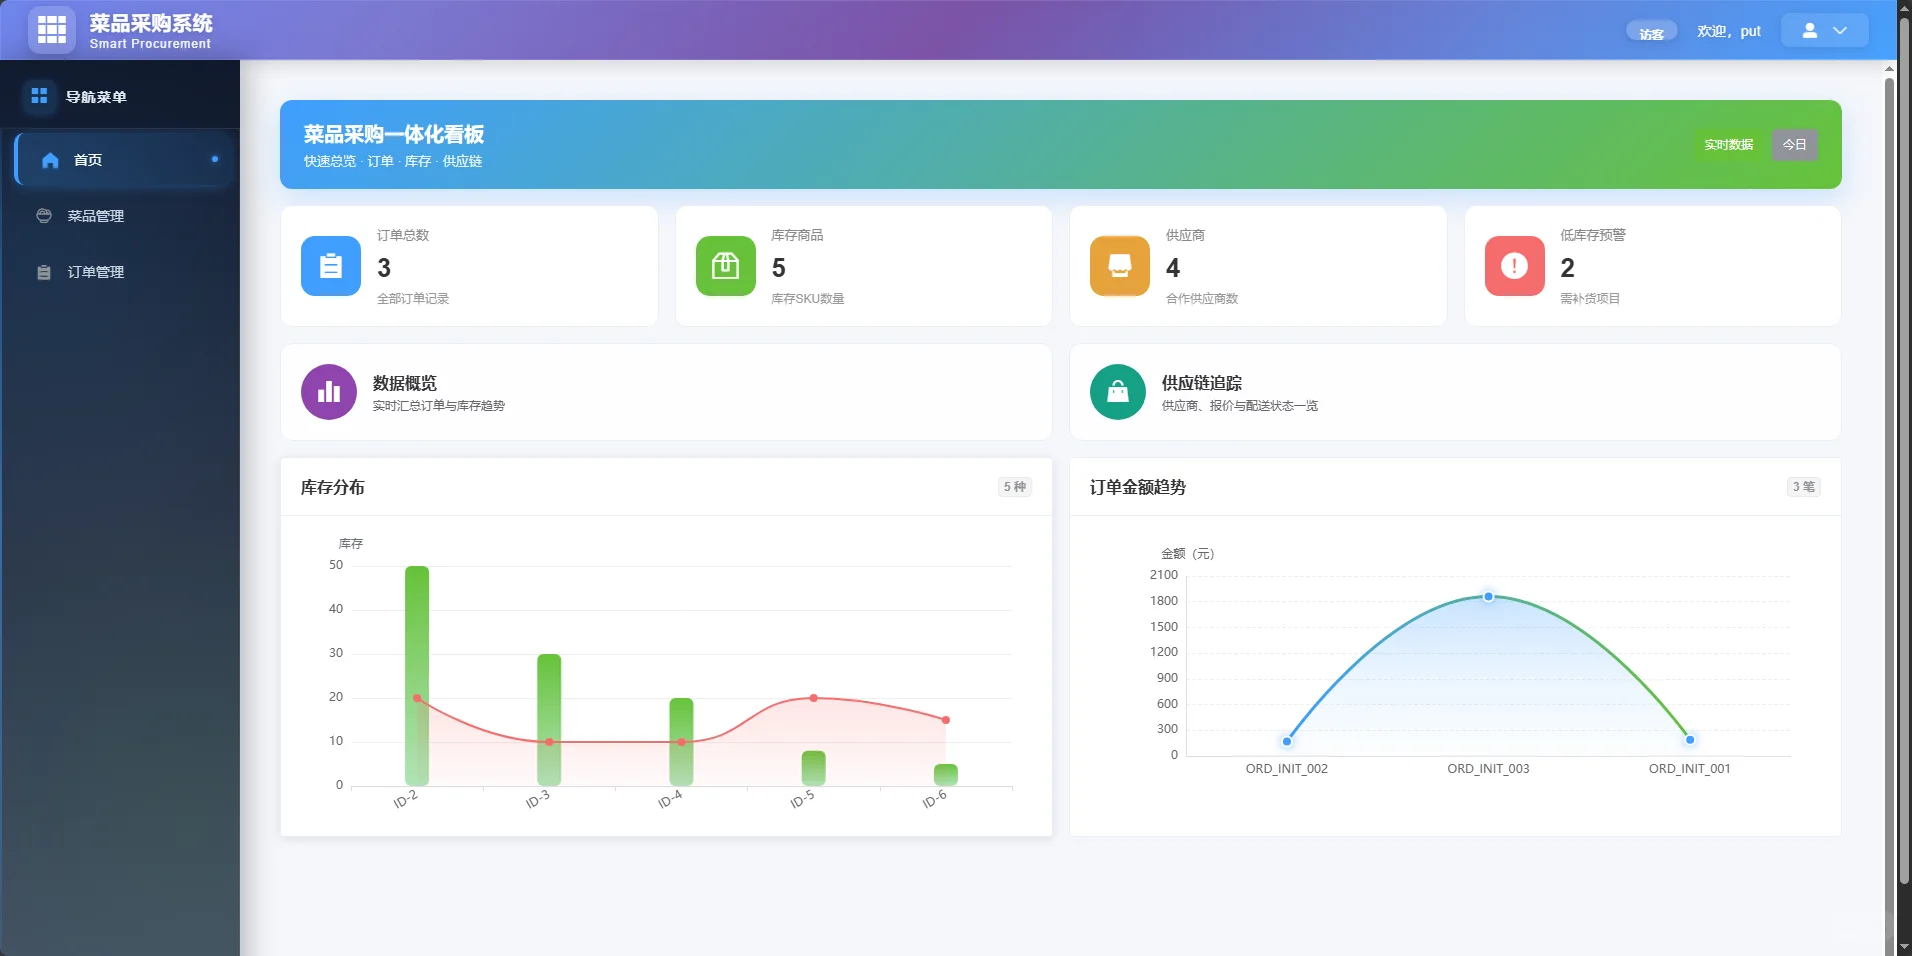This screenshot has height=956, width=1912.
Task: Click the 实时数据 tag button
Action: click(1729, 145)
